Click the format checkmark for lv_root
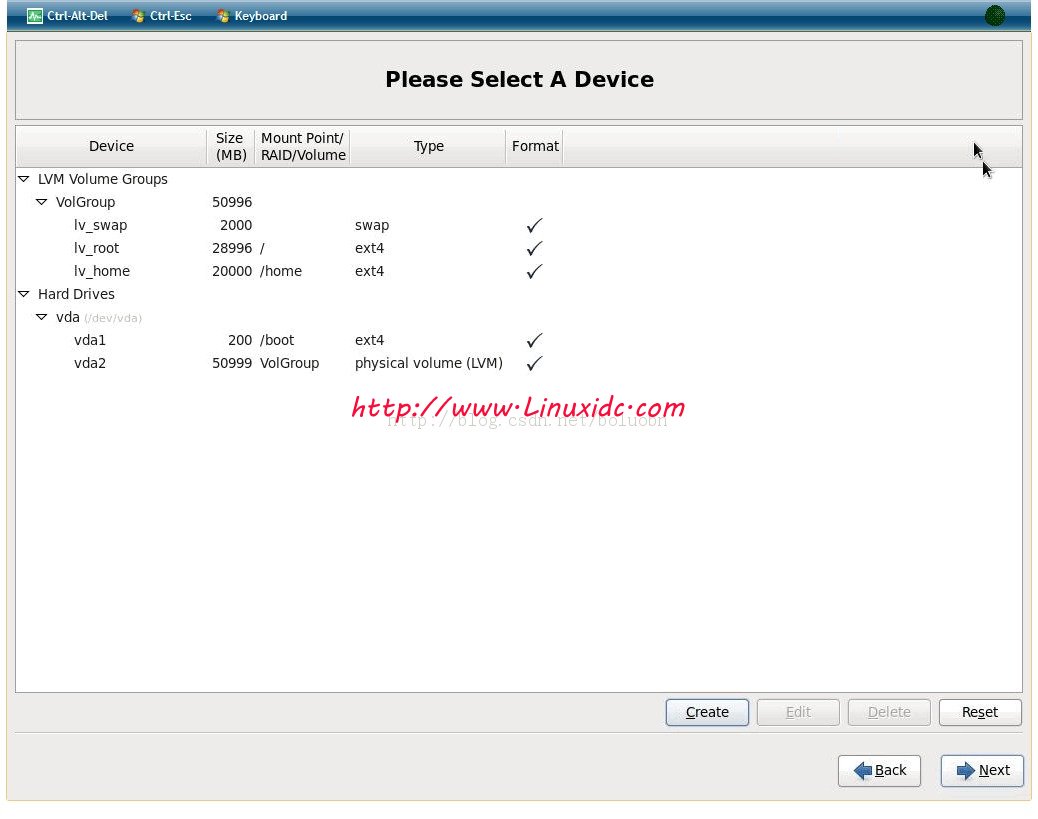The height and width of the screenshot is (819, 1038). [x=534, y=248]
